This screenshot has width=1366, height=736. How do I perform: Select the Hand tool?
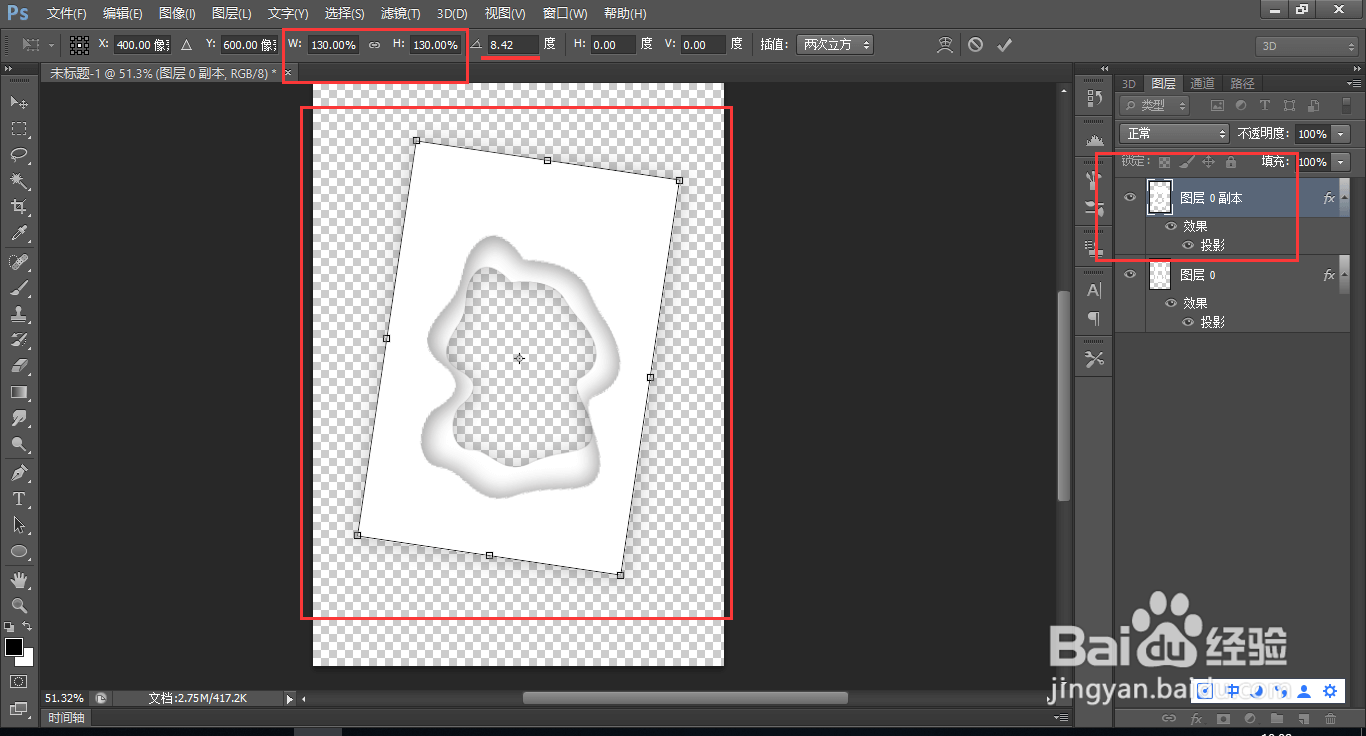tap(19, 580)
